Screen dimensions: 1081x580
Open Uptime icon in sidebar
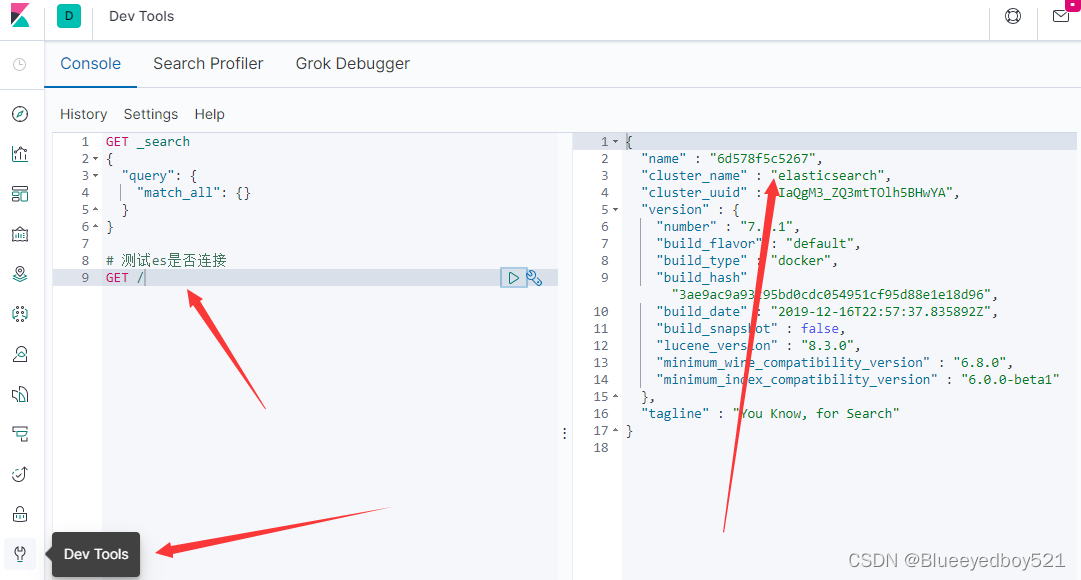(20, 474)
